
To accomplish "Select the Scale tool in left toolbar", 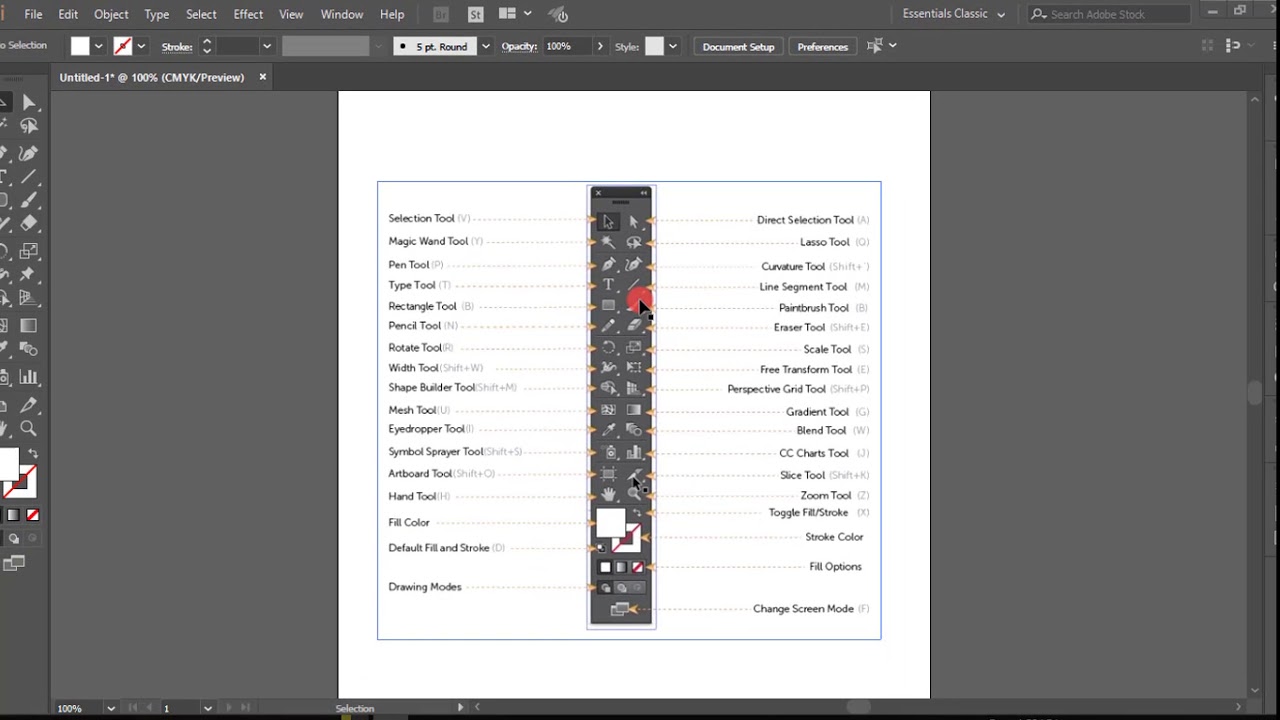I will 28,251.
